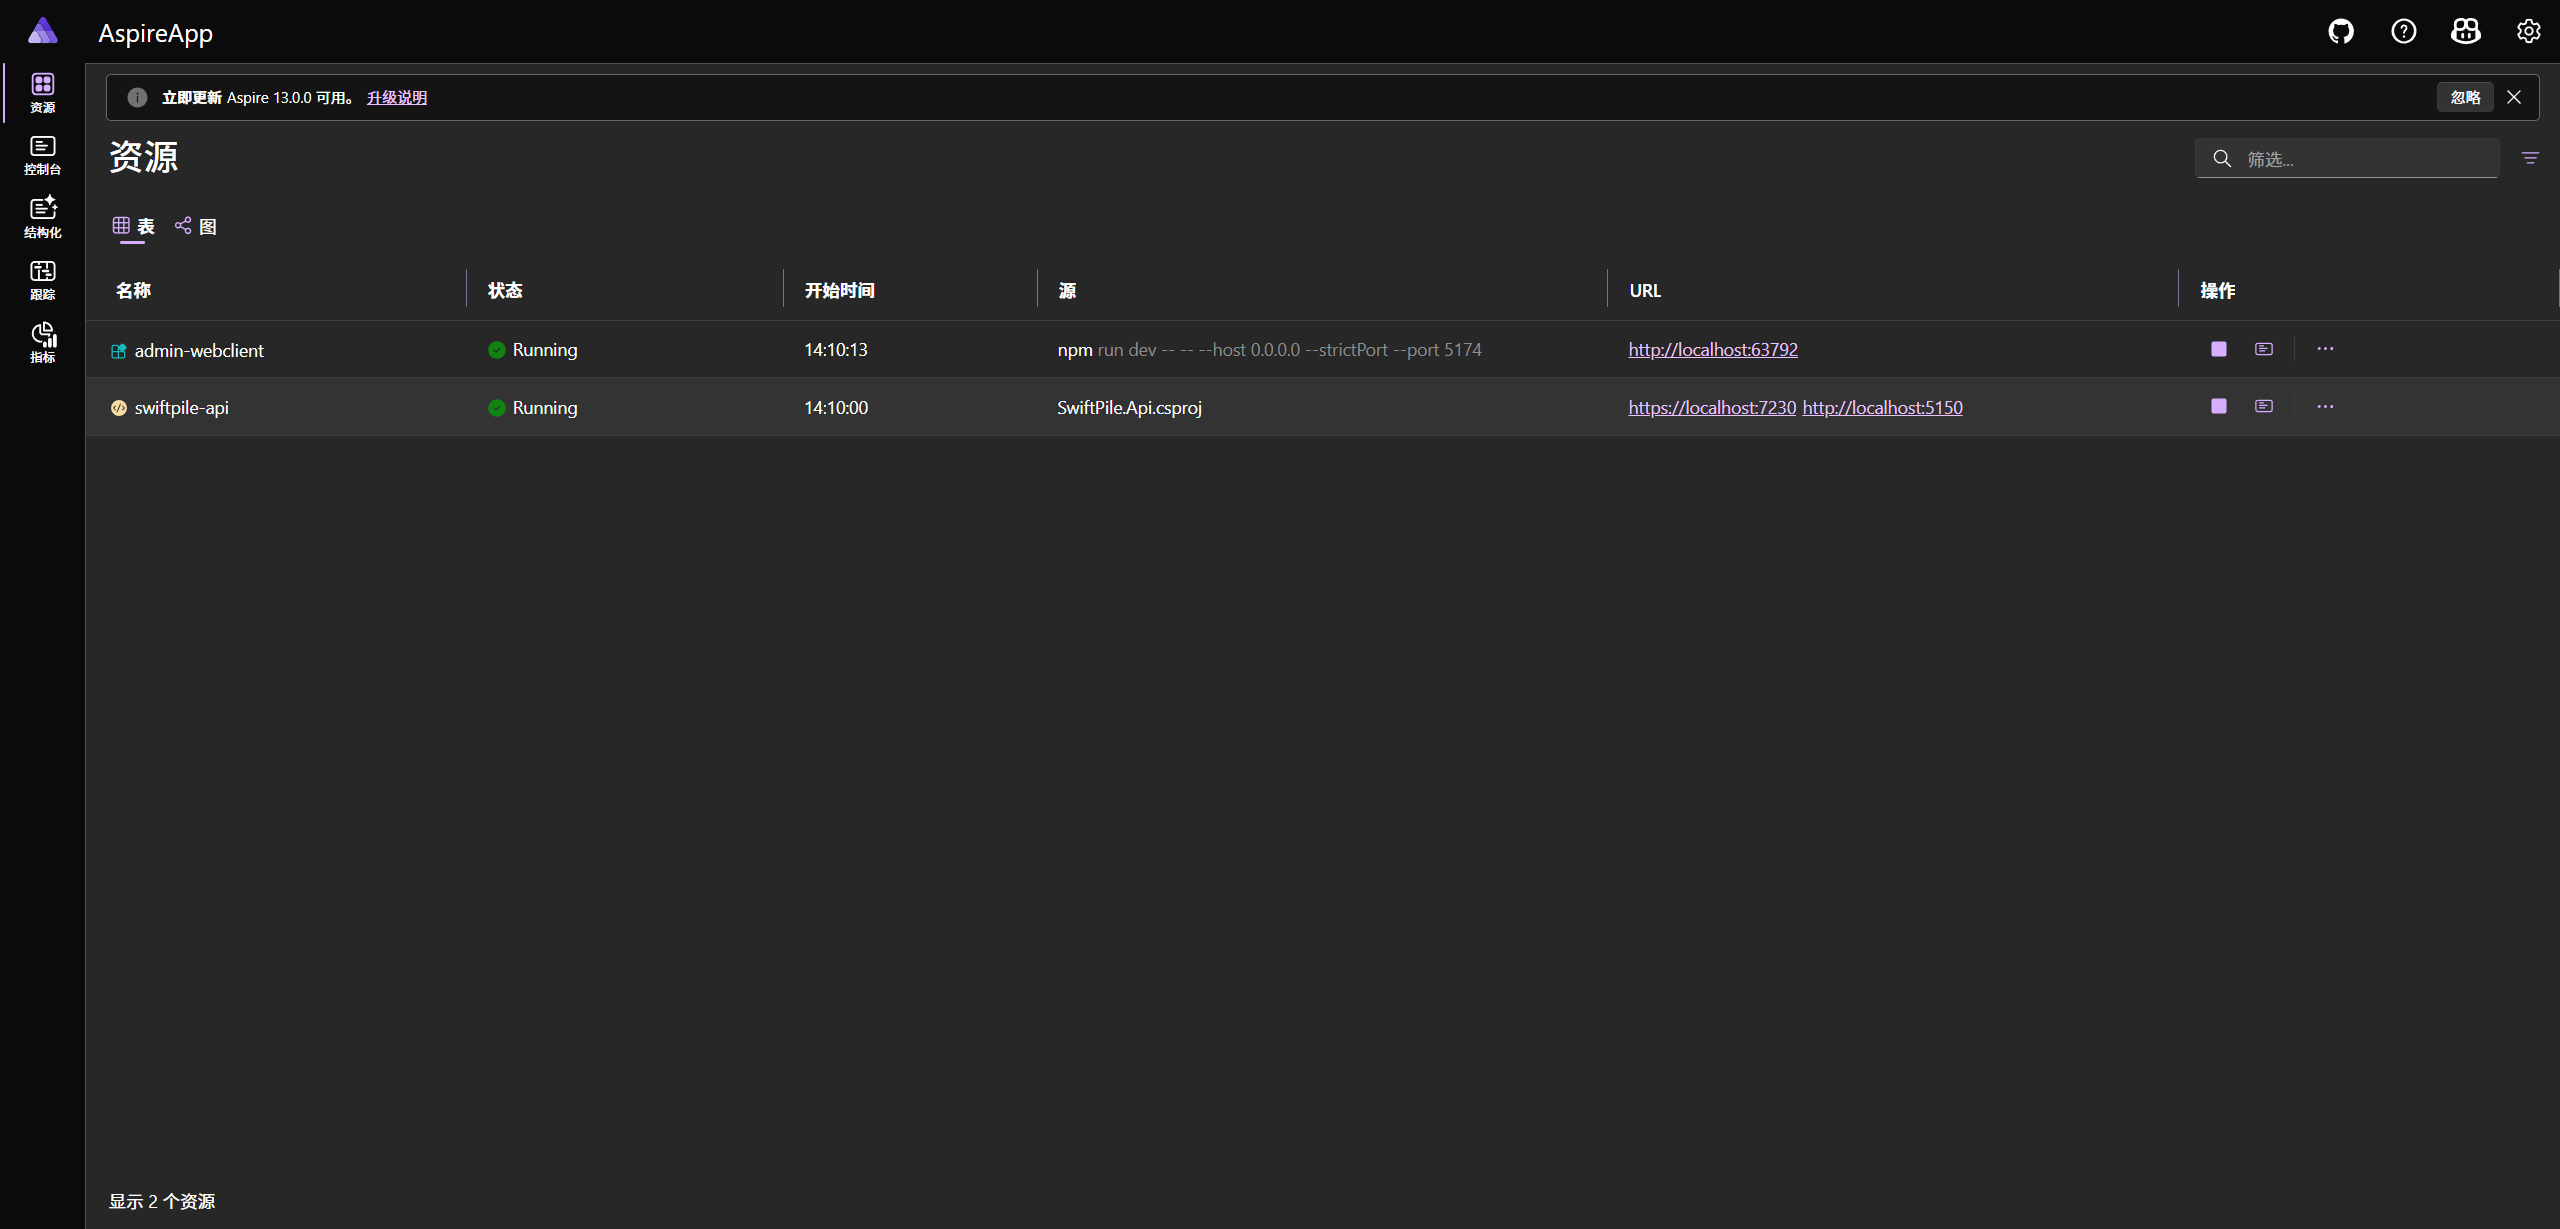Stop the admin-webclient resource
This screenshot has height=1229, width=2560.
2219,349
